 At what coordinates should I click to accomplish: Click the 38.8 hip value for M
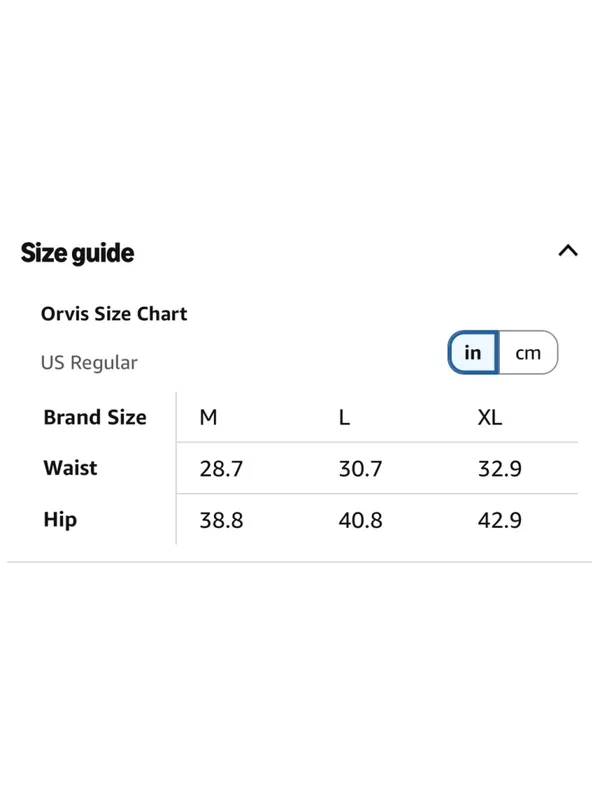(221, 520)
